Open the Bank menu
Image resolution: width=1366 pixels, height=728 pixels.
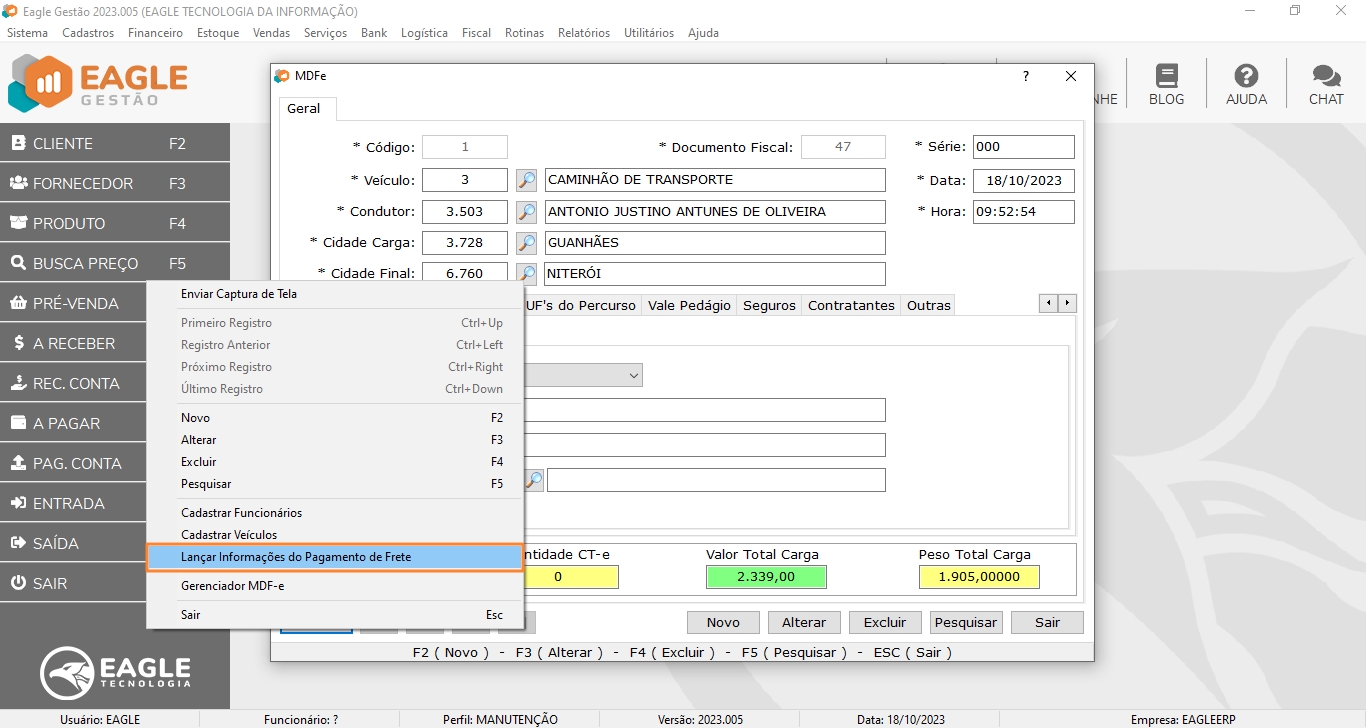coord(374,33)
